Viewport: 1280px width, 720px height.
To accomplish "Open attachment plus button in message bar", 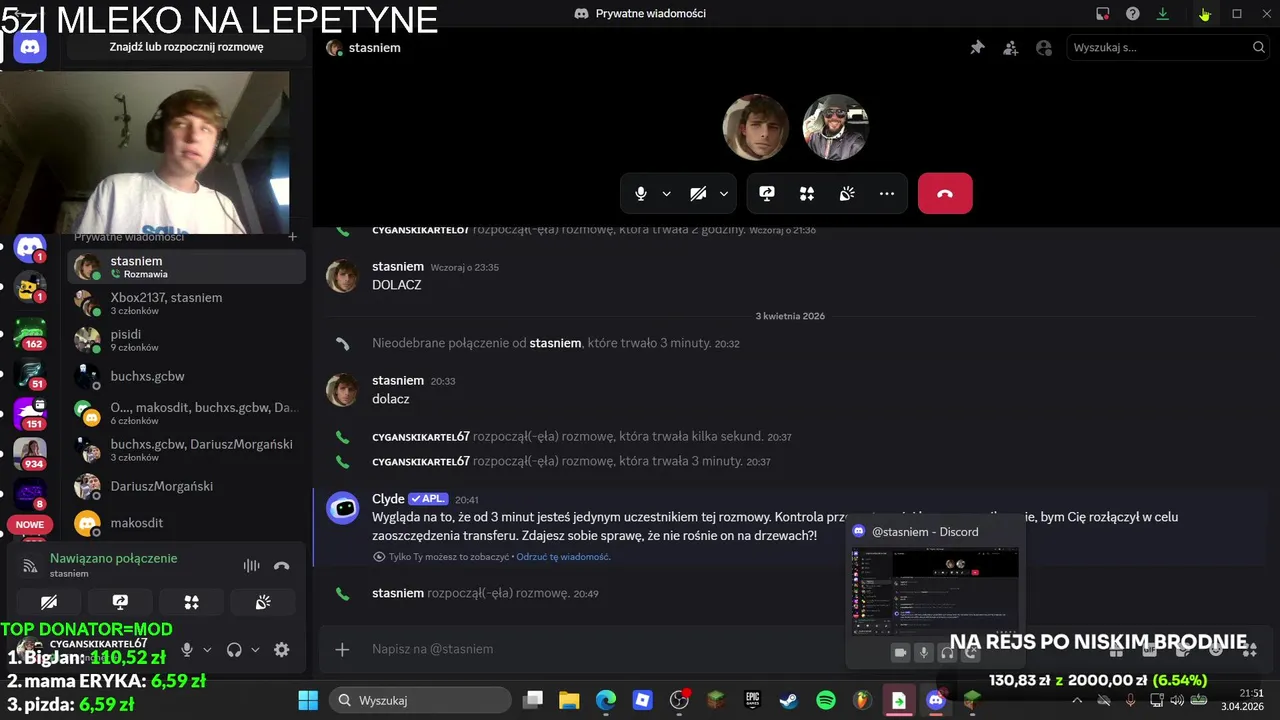I will (x=342, y=650).
